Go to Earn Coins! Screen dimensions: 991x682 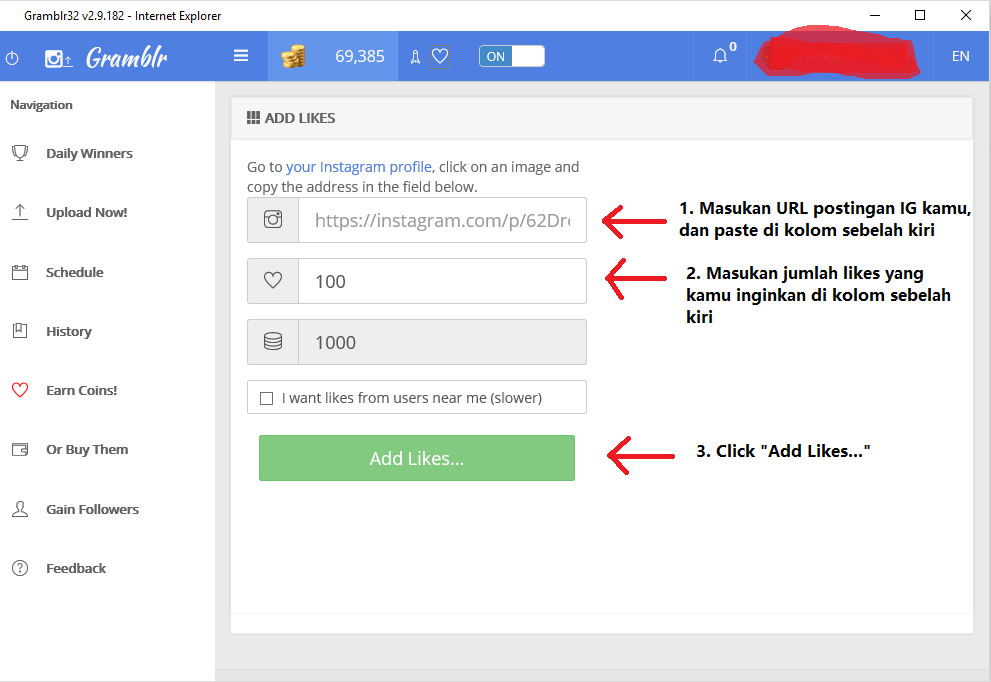coord(82,391)
